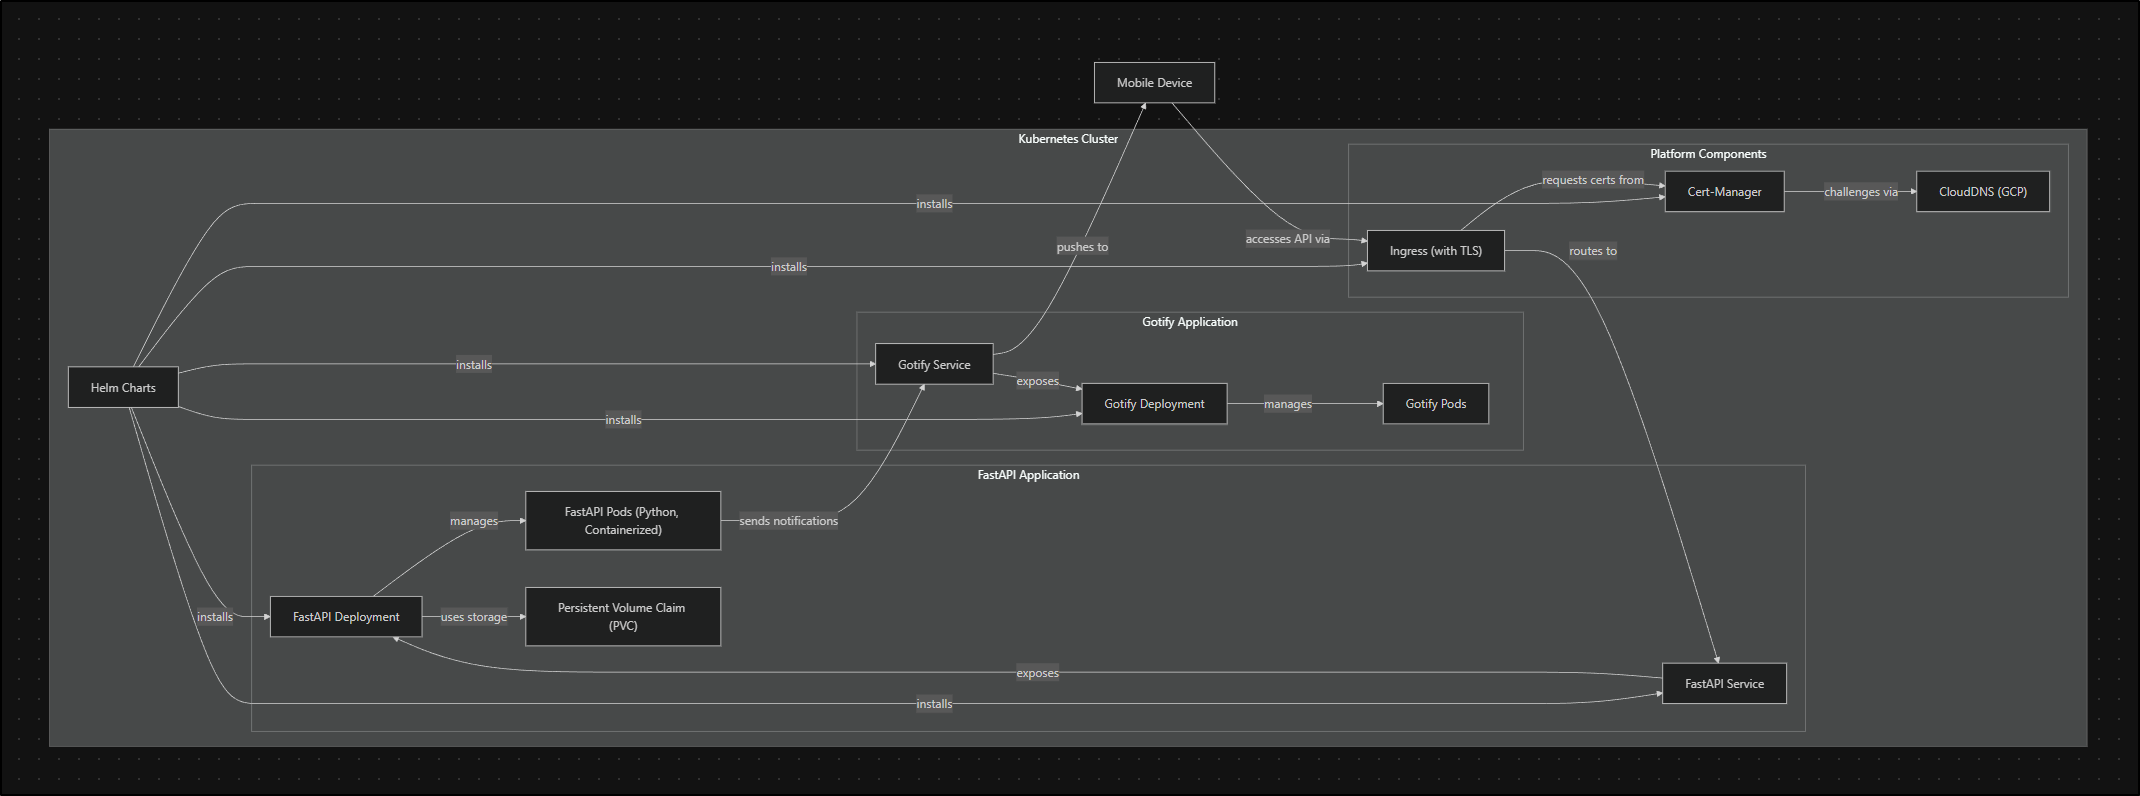
Task: Select the FastAPI Service node
Action: (1724, 684)
